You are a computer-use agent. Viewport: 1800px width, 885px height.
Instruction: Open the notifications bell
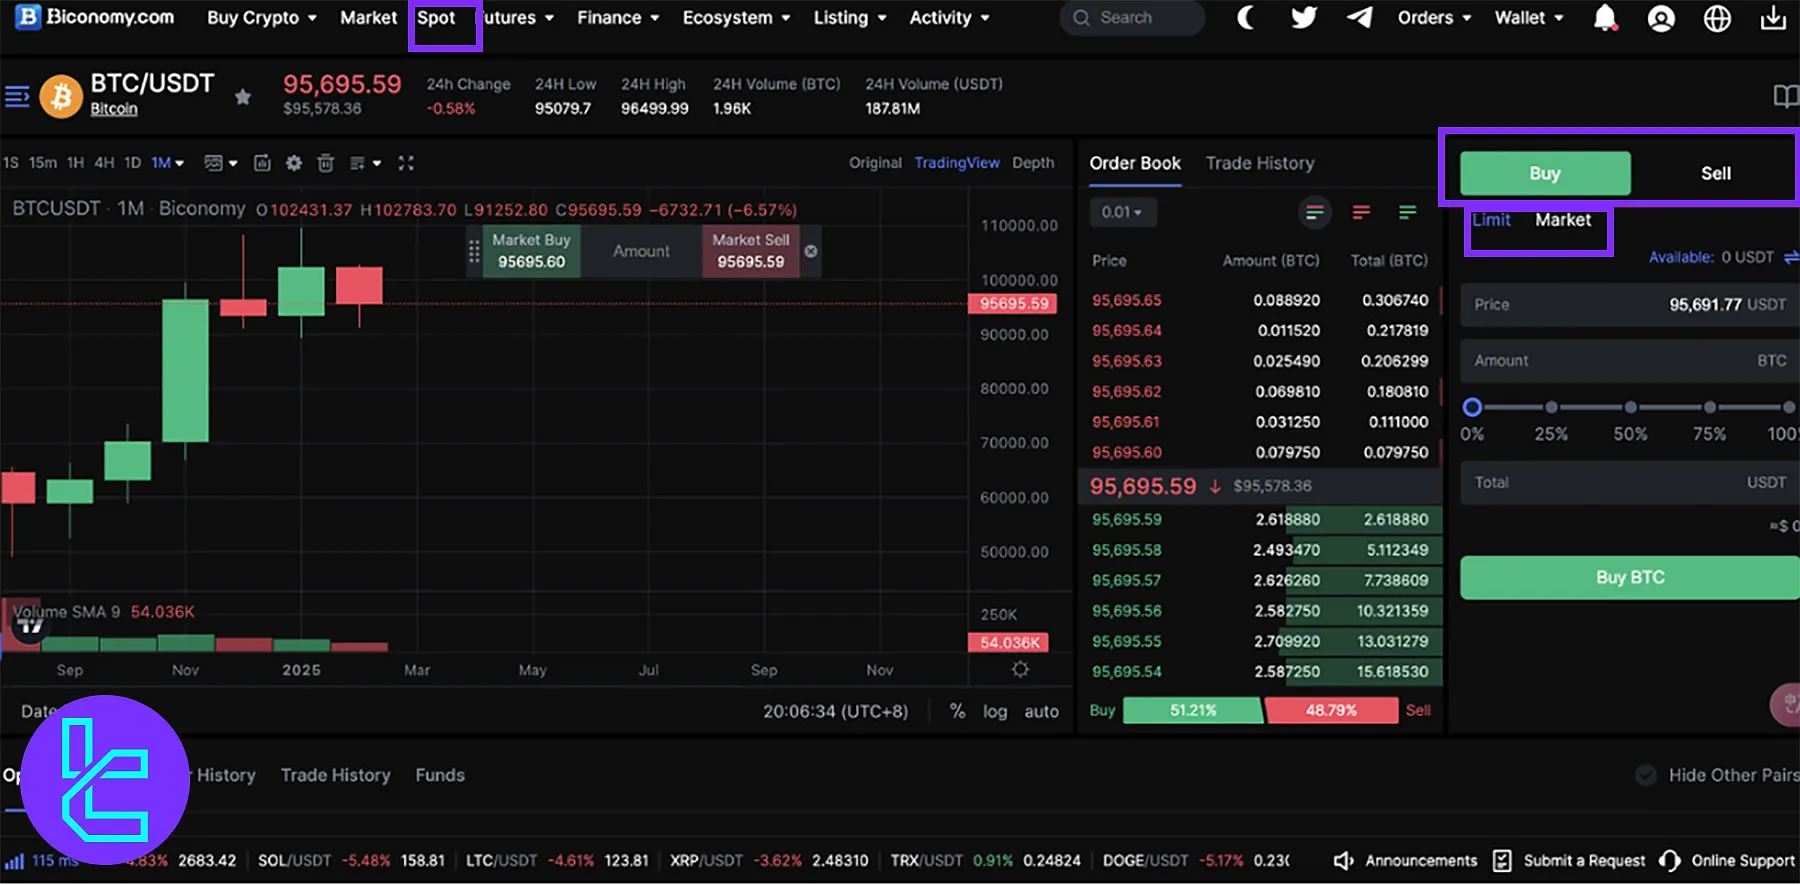tap(1605, 18)
